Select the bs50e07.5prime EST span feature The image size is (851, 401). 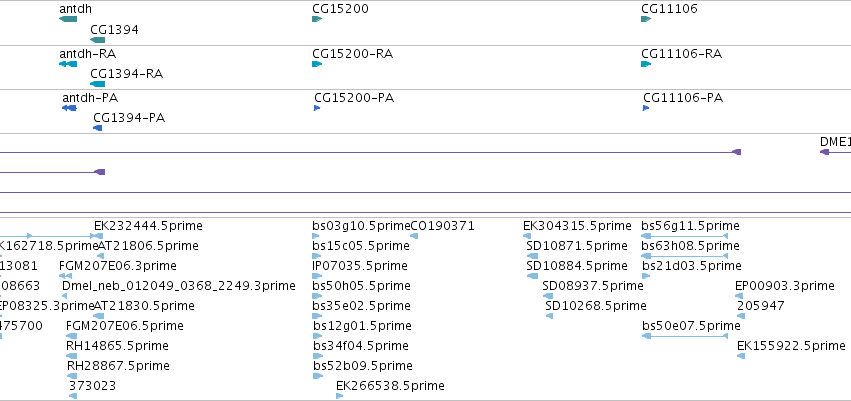(x=684, y=336)
